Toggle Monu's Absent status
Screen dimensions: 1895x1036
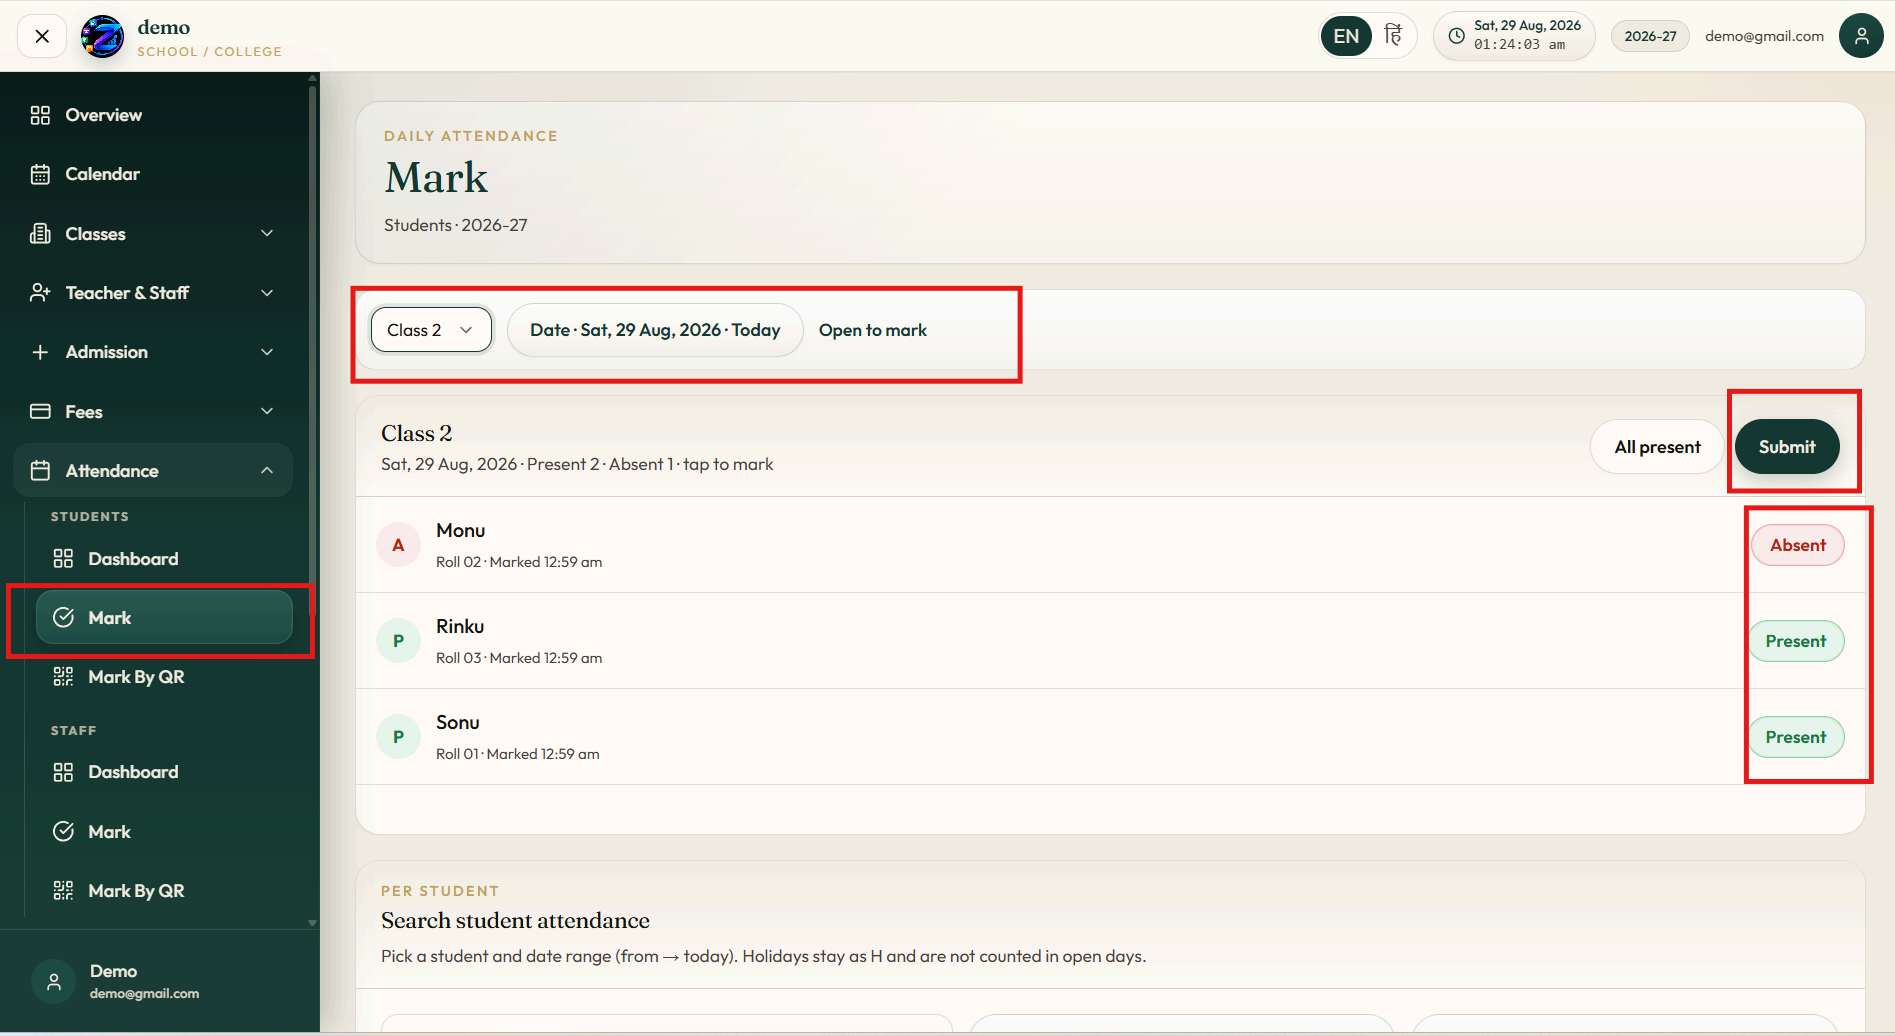1797,545
